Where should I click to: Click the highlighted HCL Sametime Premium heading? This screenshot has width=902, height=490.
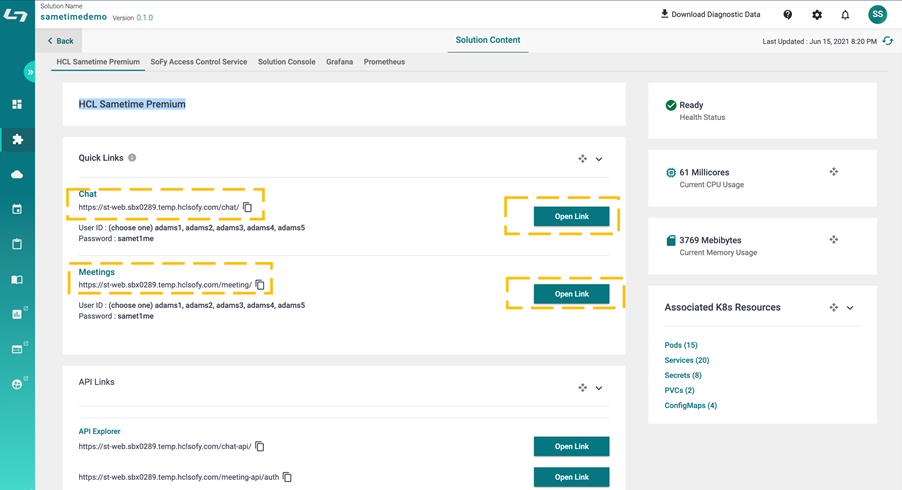(132, 104)
